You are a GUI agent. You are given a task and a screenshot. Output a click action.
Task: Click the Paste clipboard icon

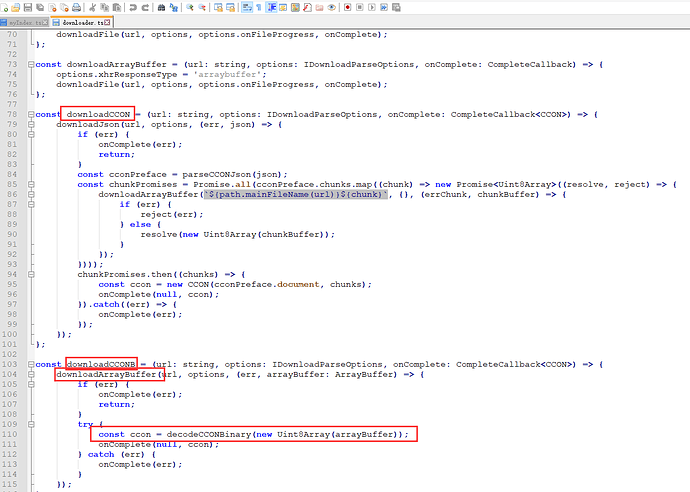(x=117, y=7)
